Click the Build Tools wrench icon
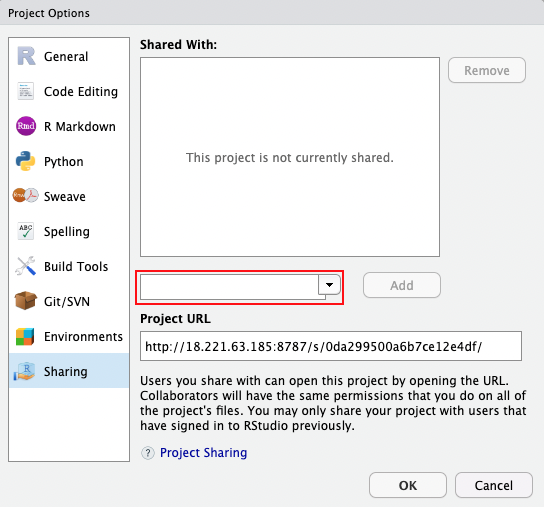This screenshot has height=507, width=544. (x=26, y=266)
